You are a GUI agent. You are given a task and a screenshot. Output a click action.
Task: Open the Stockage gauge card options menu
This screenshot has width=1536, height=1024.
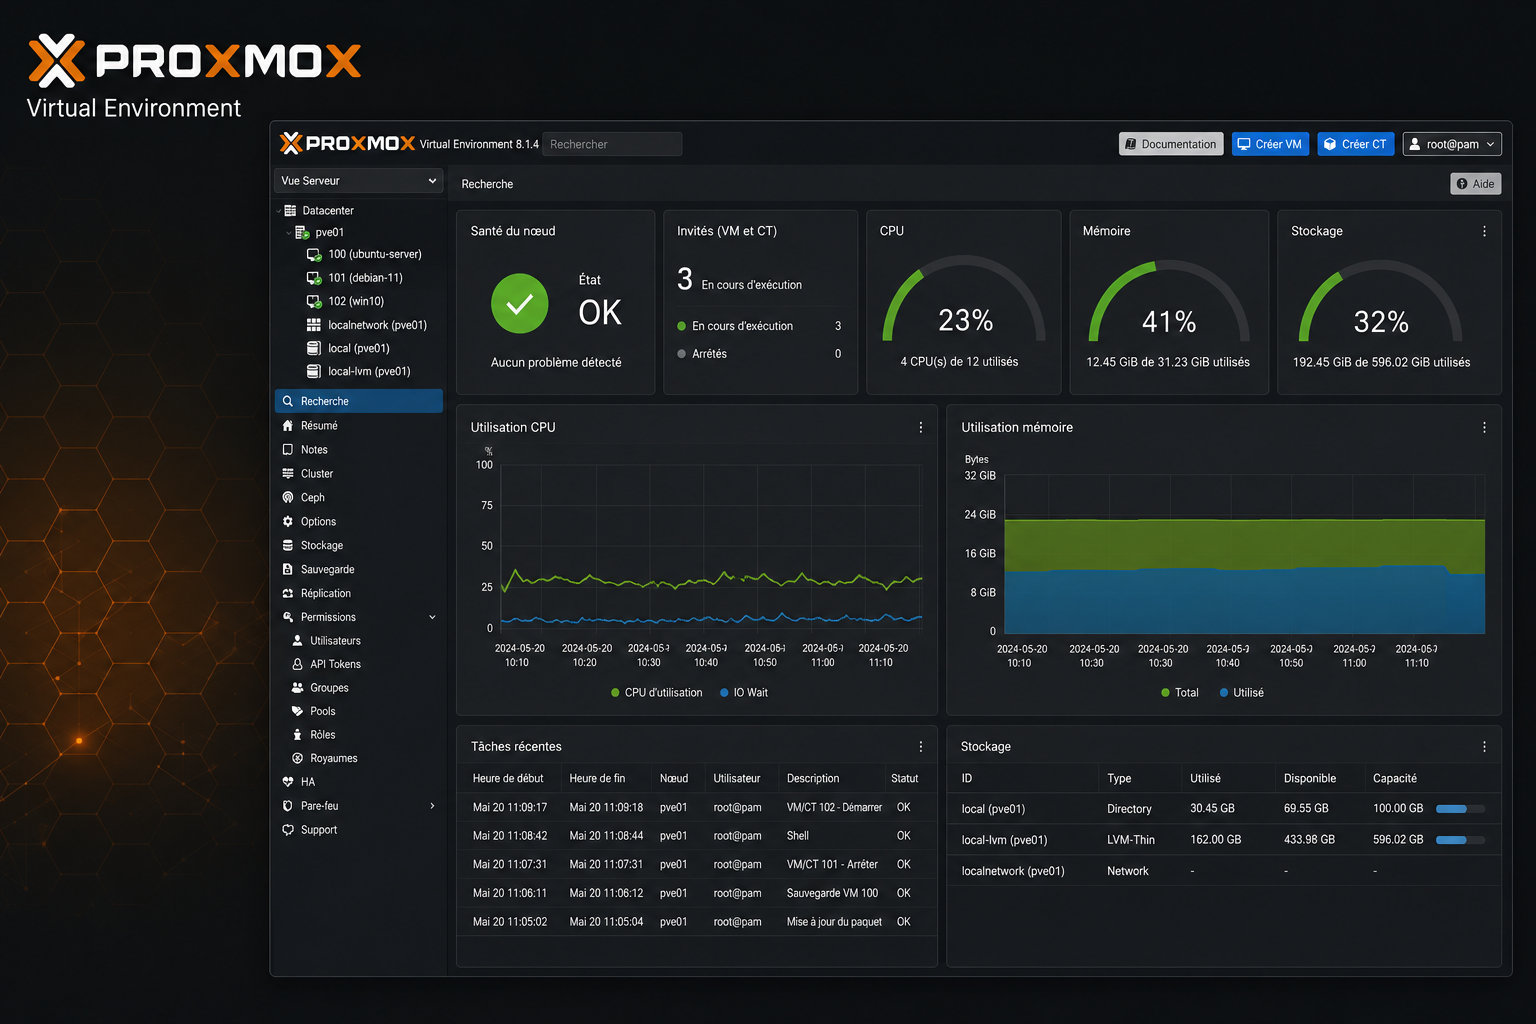1484,231
